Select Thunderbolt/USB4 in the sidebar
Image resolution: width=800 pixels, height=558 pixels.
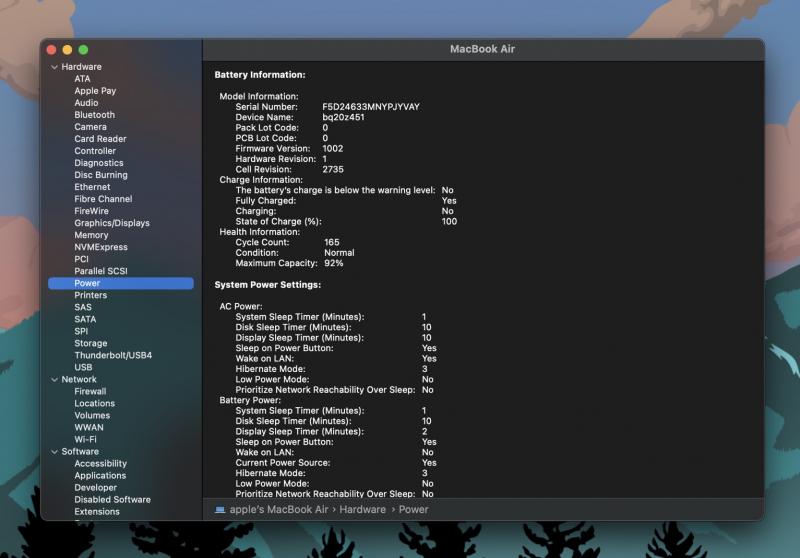click(x=113, y=355)
